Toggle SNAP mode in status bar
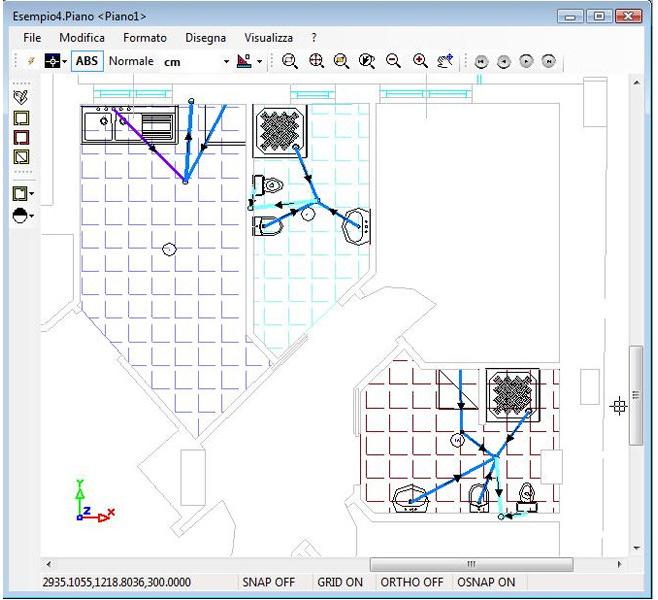The width and height of the screenshot is (658, 600). [x=267, y=582]
